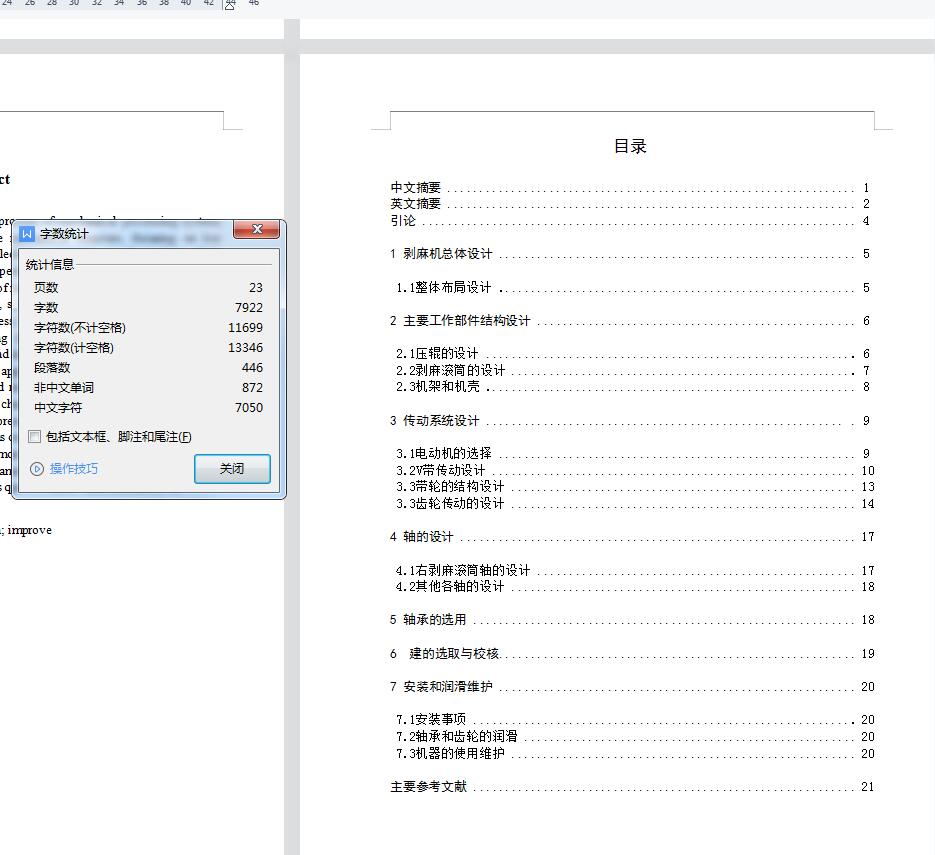Close the 字数统计 dialog with 关闭 button
Screen dimensions: 935x855
pyautogui.click(x=232, y=469)
